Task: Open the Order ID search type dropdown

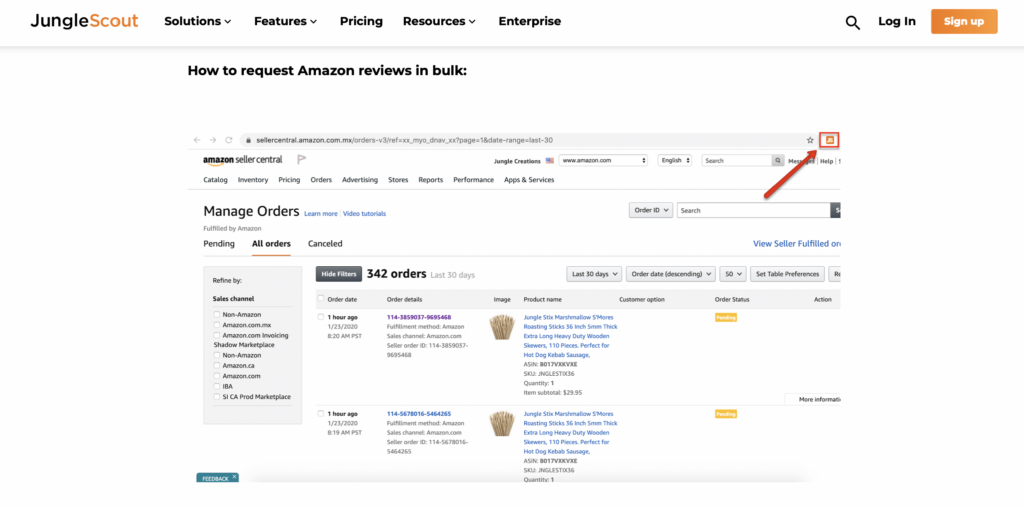Action: tap(650, 210)
